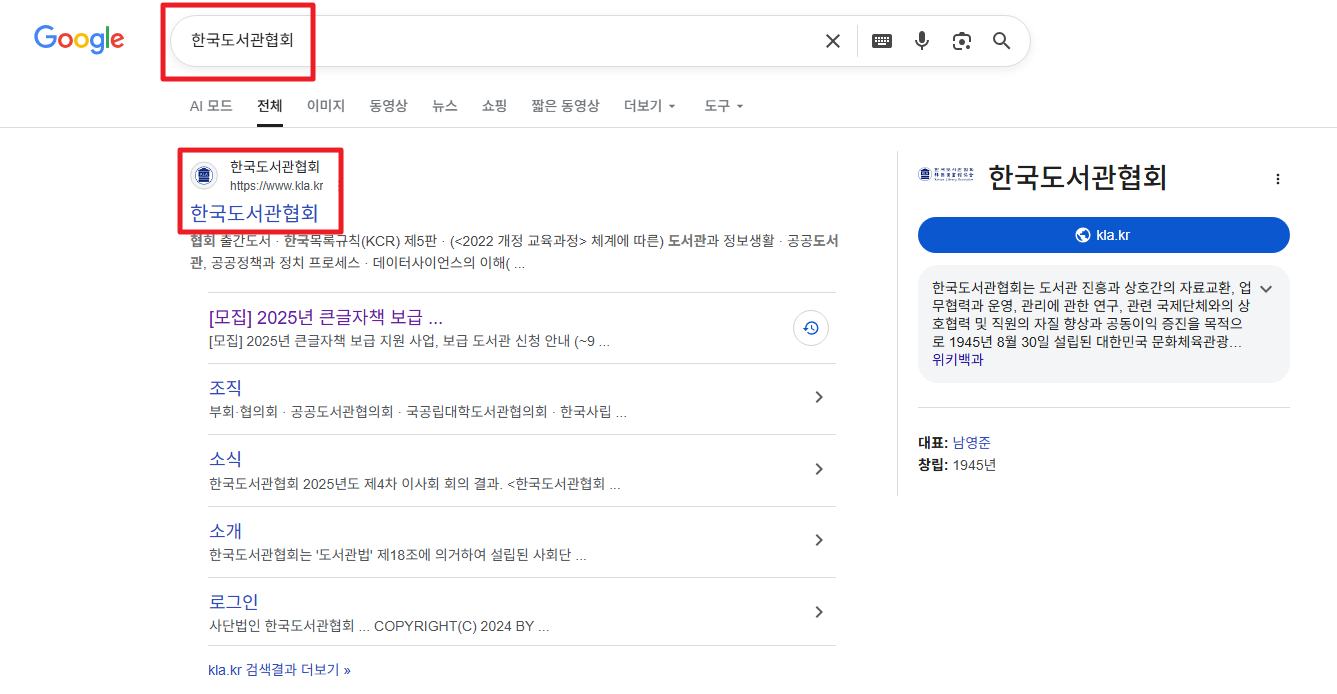Click inside the search input field
Screen dimensions: 1337x694
450,40
